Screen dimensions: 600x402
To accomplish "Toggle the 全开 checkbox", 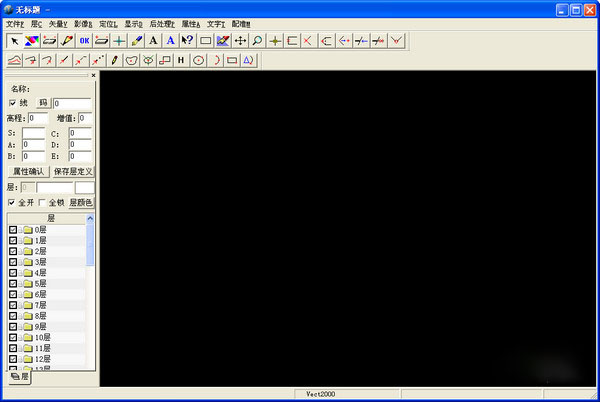I will pos(12,203).
